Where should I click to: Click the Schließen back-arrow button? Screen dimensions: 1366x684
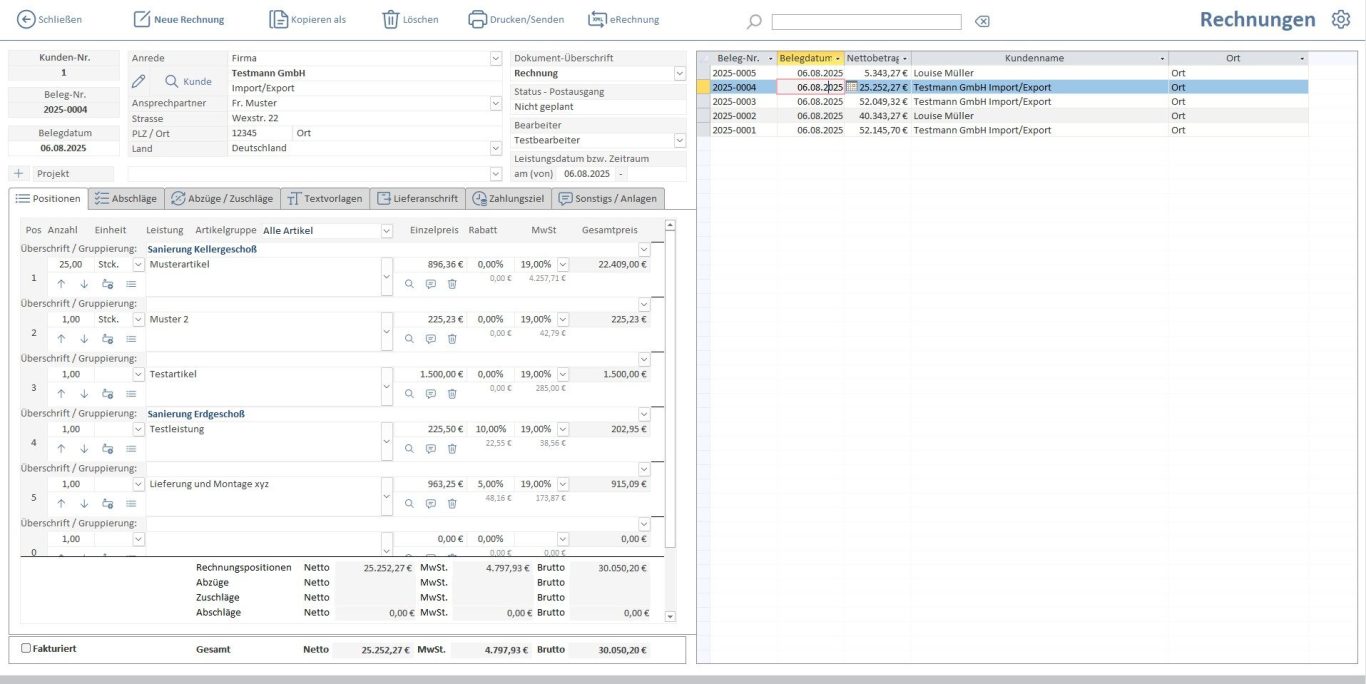tap(50, 19)
